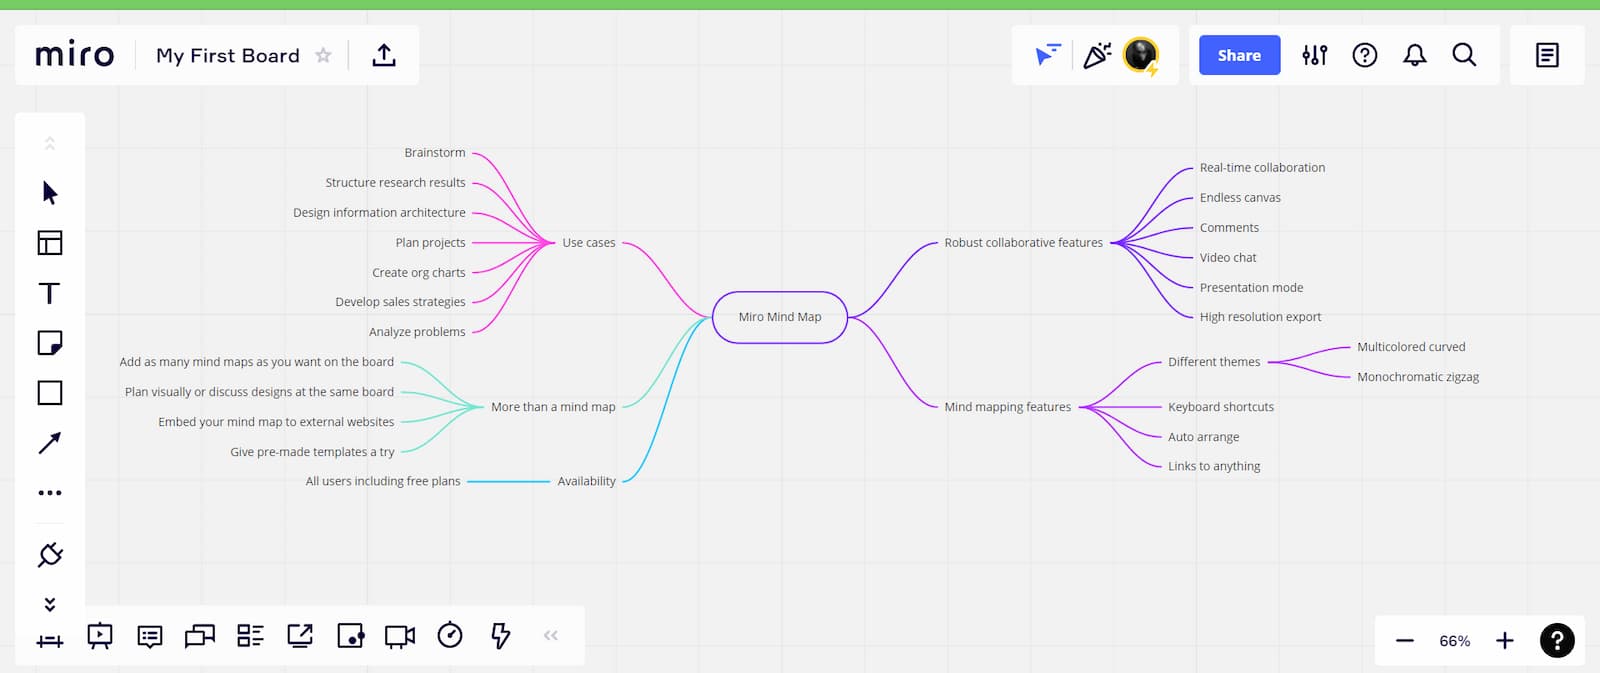Select the More than a mind map node
The width and height of the screenshot is (1600, 673).
[x=553, y=407]
